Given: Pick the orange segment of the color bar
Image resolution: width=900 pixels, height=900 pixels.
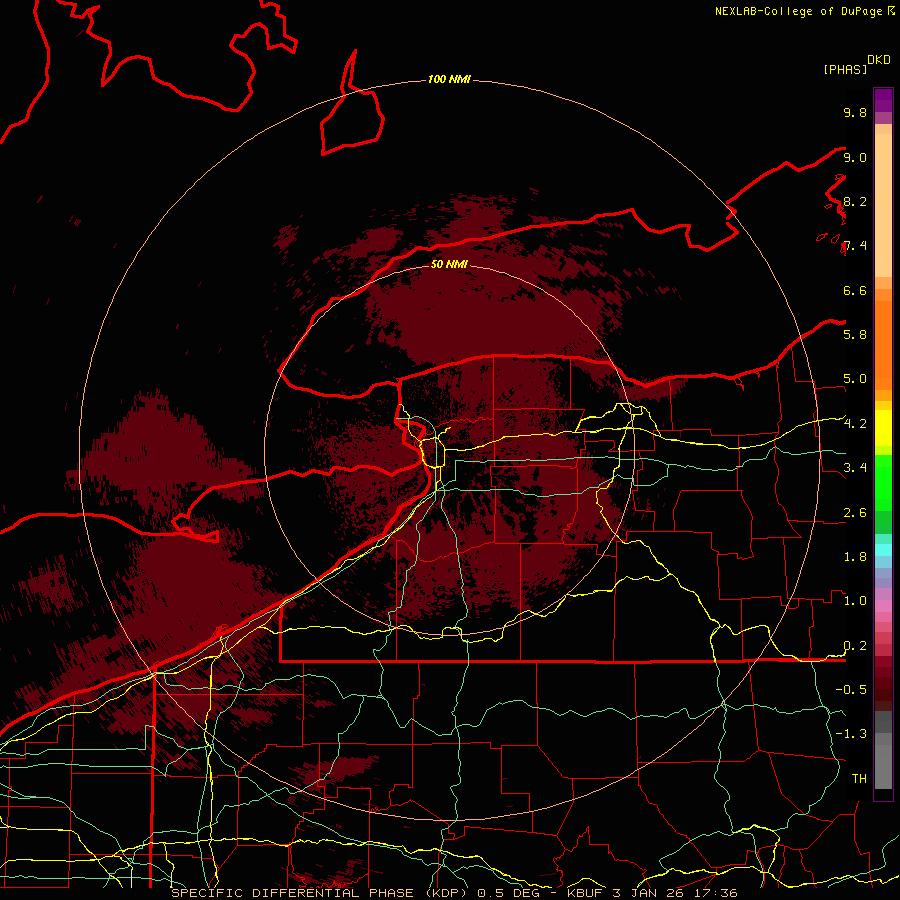Looking at the screenshot, I should click(x=883, y=346).
